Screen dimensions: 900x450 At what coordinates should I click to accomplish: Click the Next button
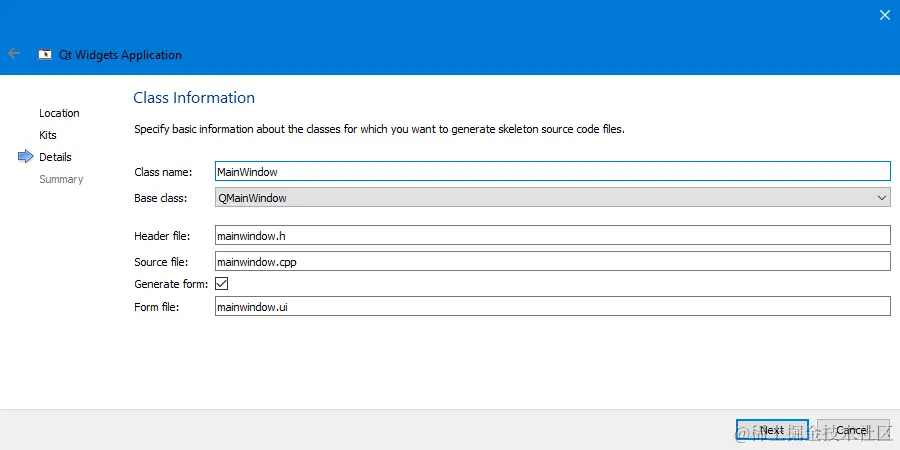[x=772, y=430]
